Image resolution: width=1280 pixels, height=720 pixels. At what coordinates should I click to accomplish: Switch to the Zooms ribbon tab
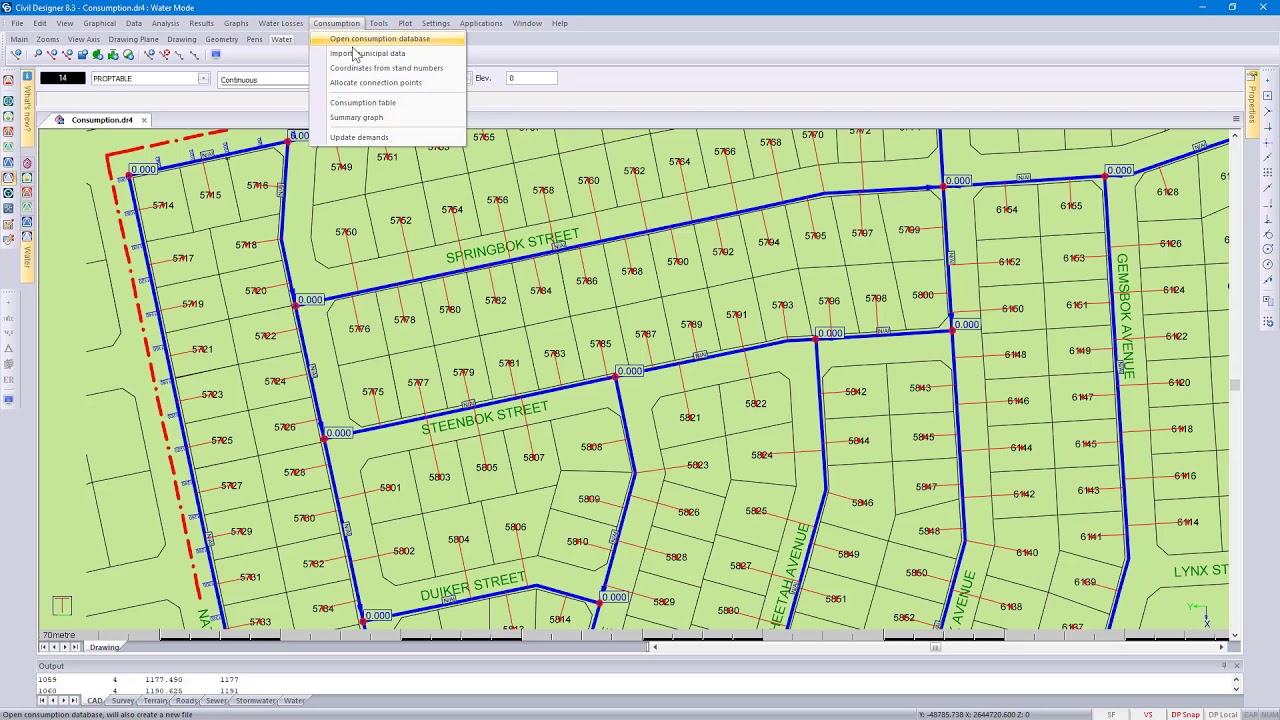coord(47,39)
